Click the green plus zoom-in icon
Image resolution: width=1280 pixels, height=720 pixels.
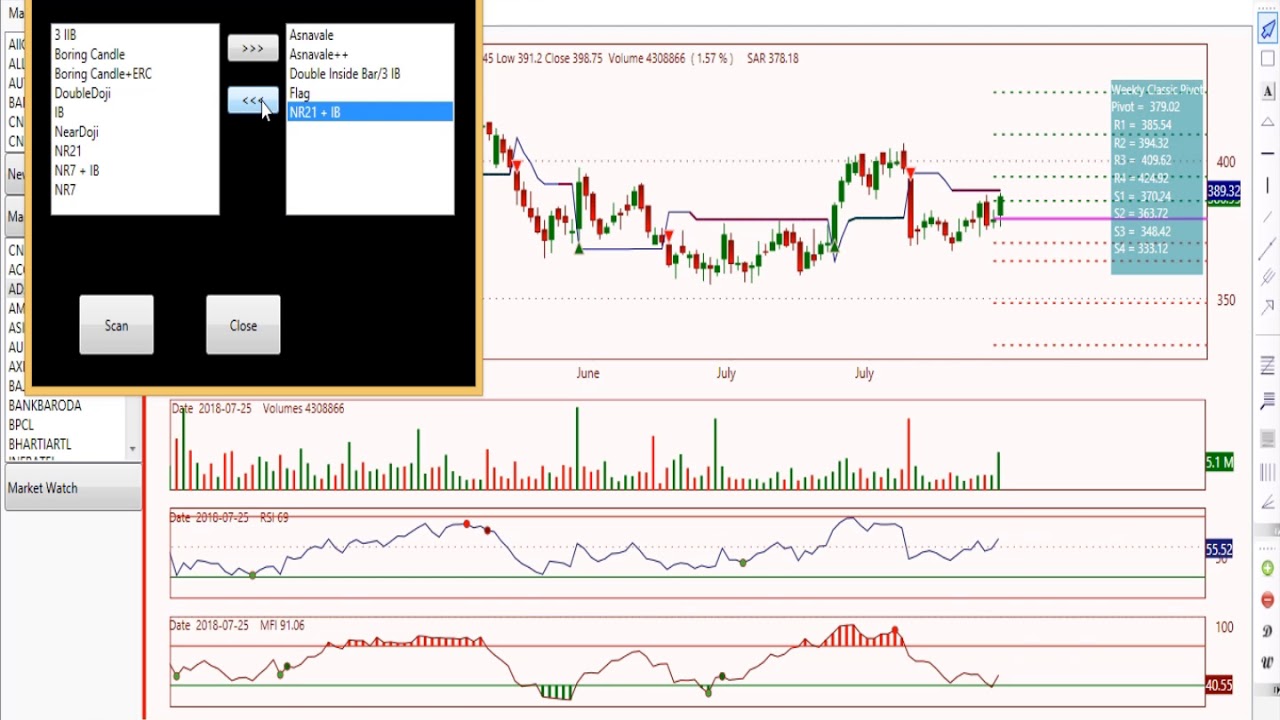coord(1268,568)
